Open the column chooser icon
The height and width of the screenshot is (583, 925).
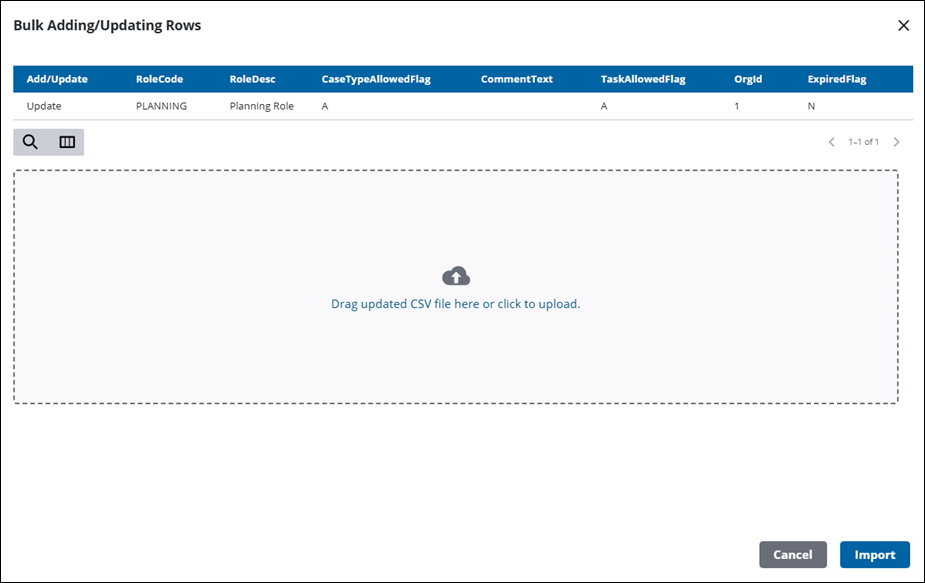tap(67, 142)
